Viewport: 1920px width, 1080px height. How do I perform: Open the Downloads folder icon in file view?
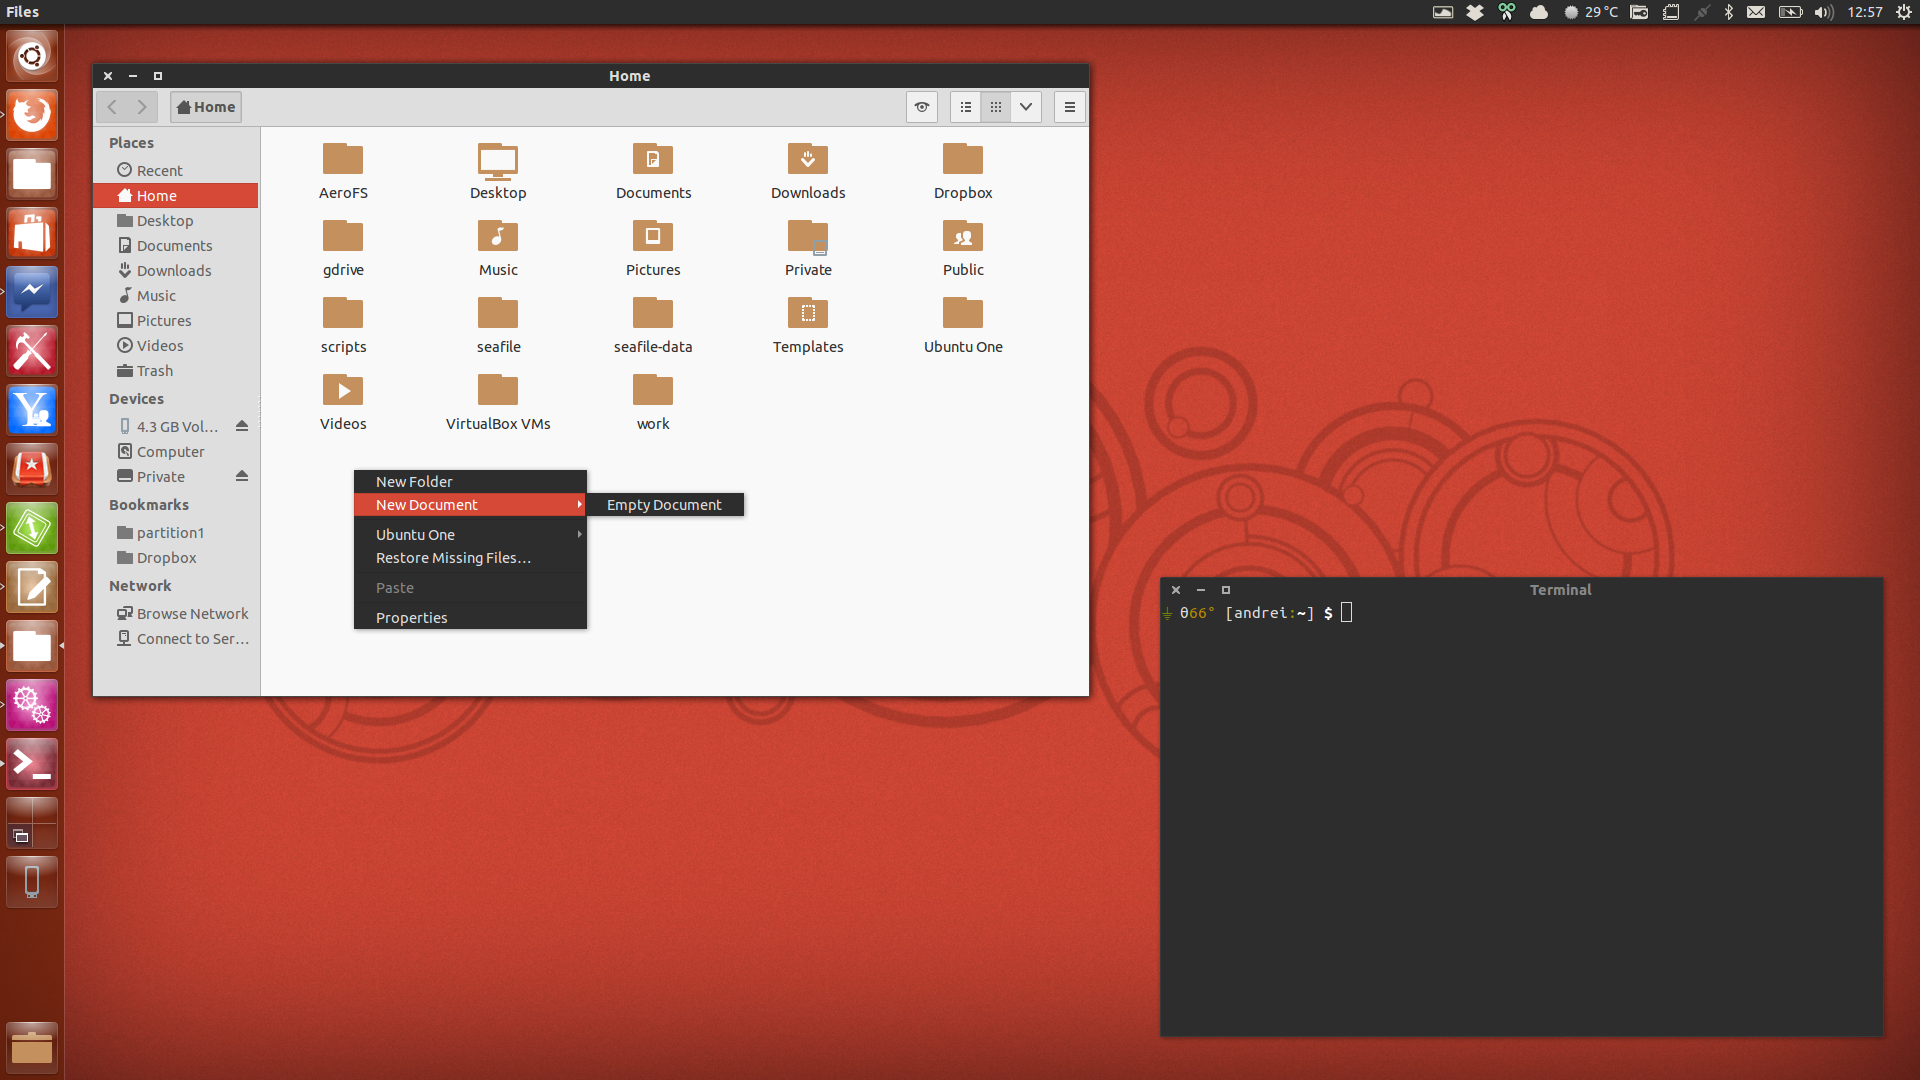click(x=808, y=160)
